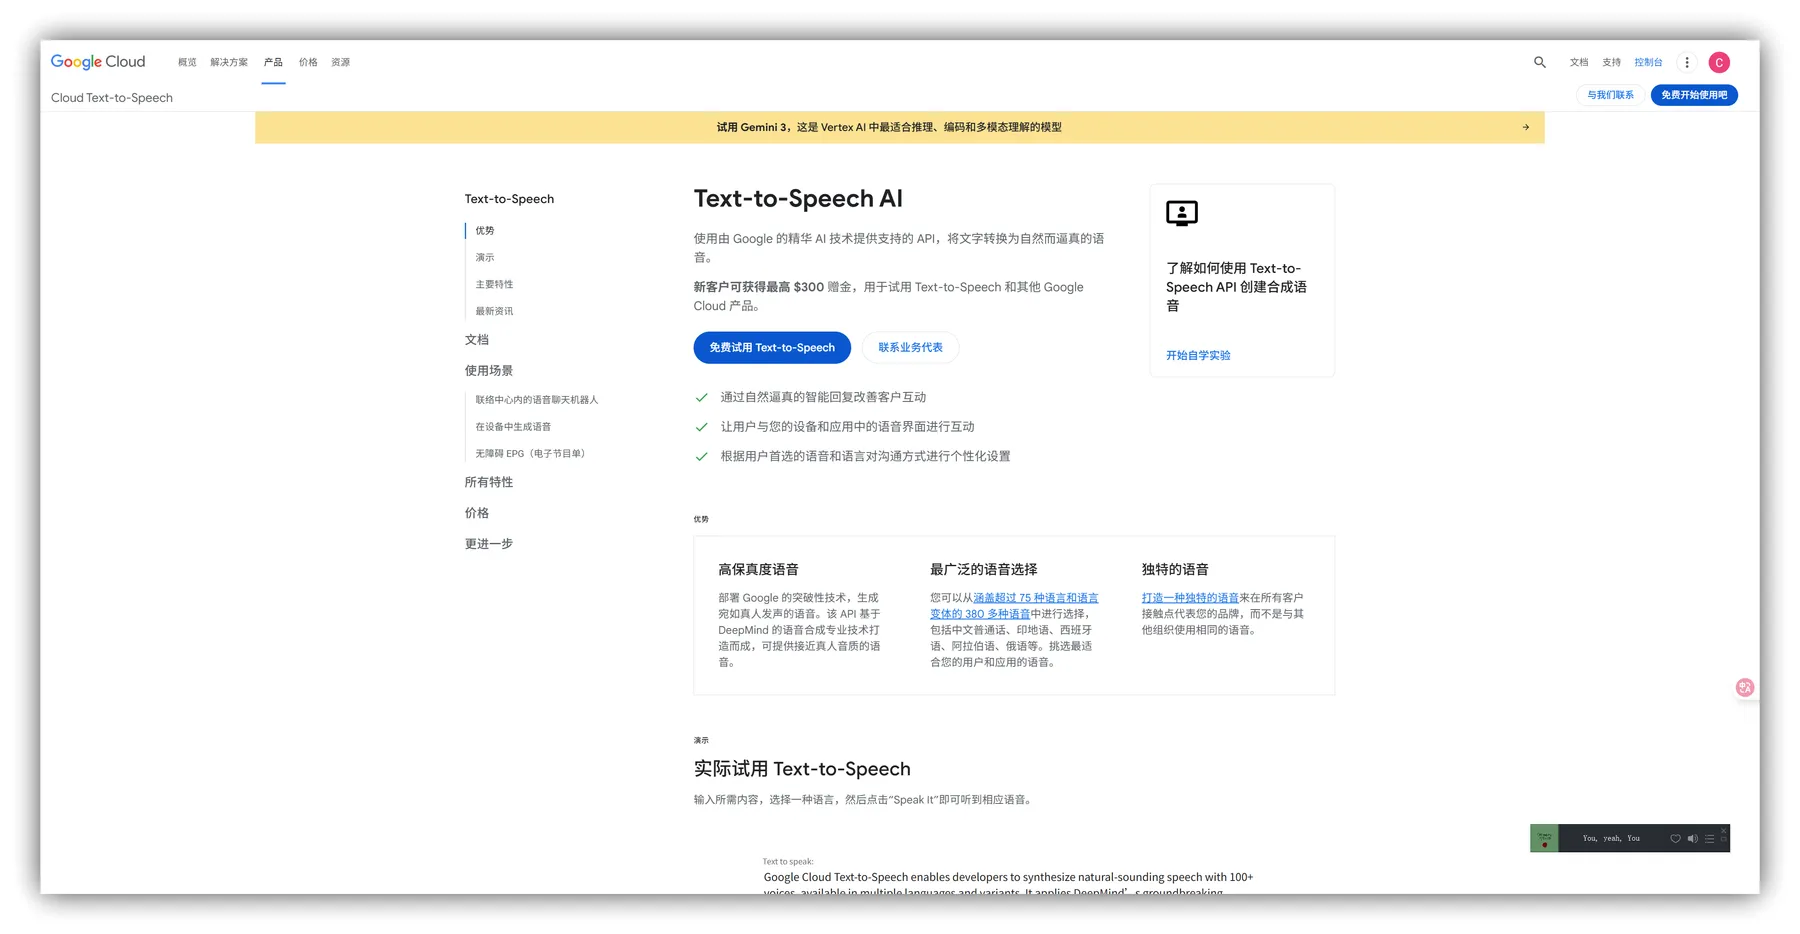1800x934 pixels.
Task: Click the 联系业务代表 button
Action: click(x=910, y=348)
